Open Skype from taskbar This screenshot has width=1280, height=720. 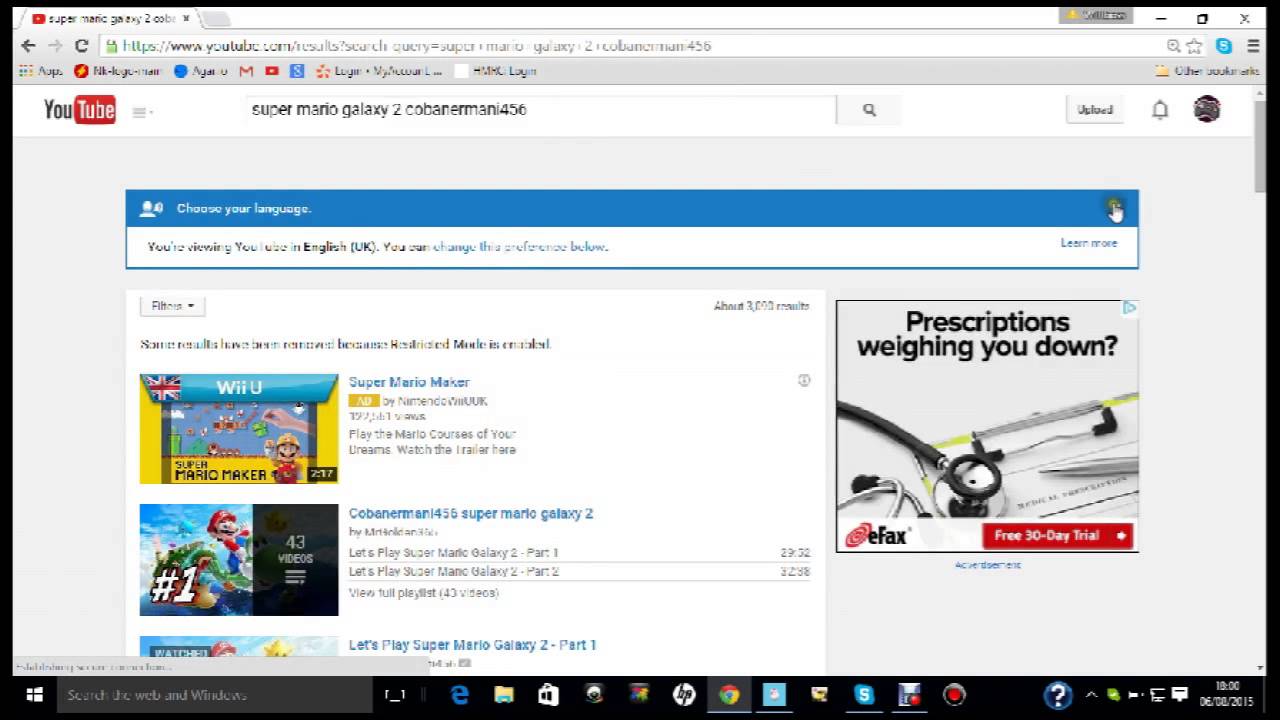click(864, 695)
